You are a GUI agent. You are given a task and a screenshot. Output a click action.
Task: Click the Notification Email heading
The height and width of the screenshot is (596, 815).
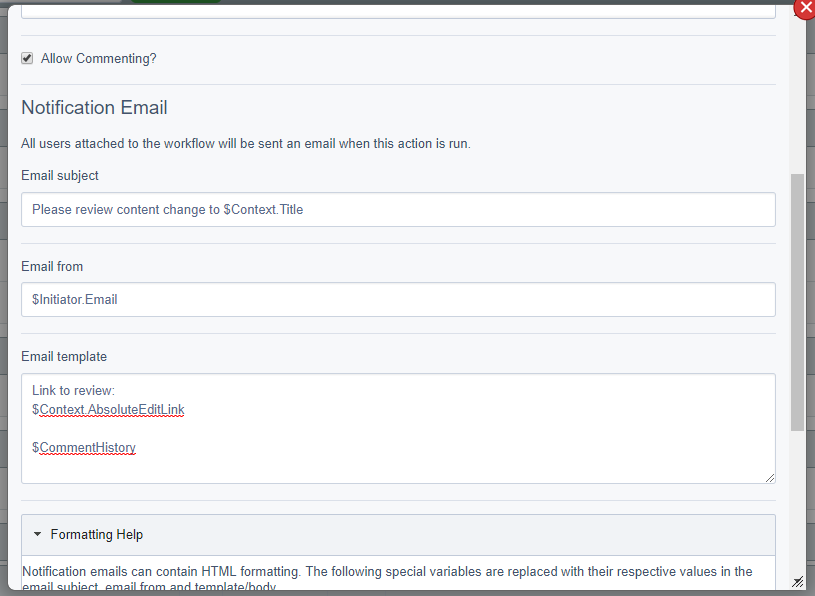click(94, 107)
